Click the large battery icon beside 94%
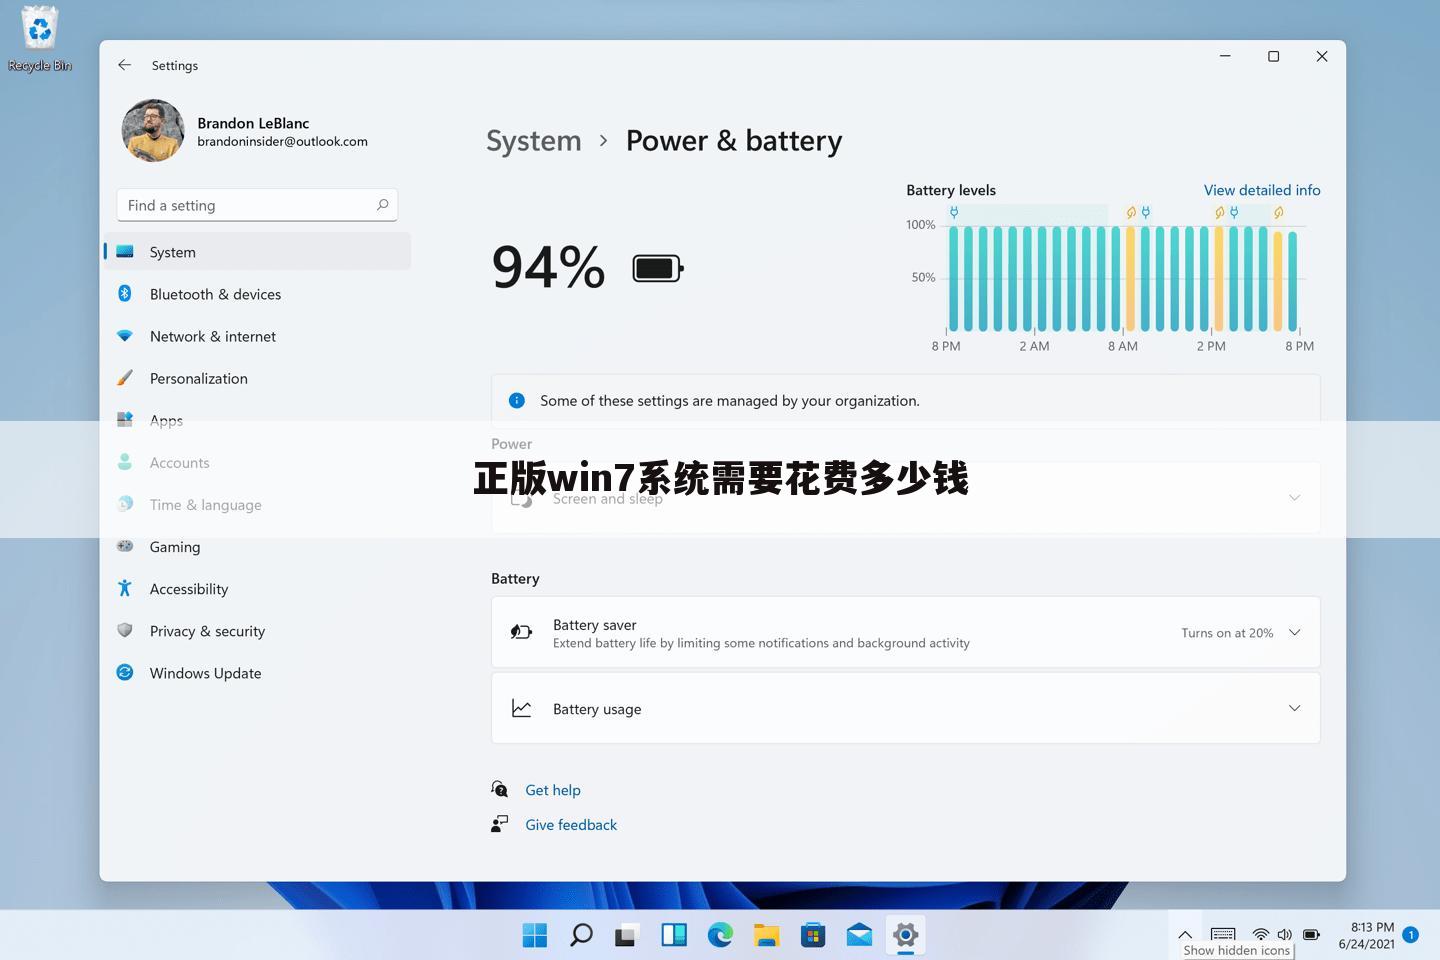The width and height of the screenshot is (1440, 960). point(658,268)
